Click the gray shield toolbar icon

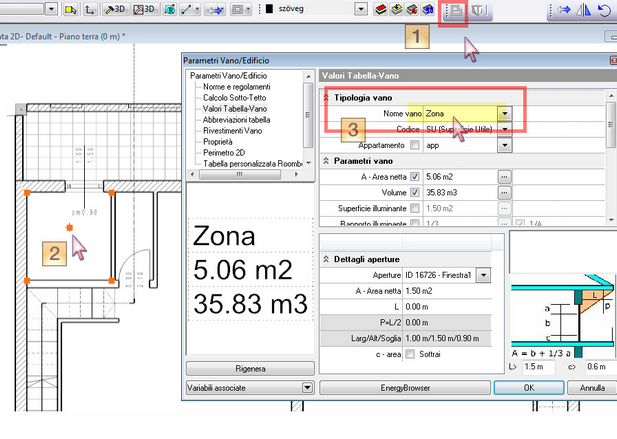(477, 10)
